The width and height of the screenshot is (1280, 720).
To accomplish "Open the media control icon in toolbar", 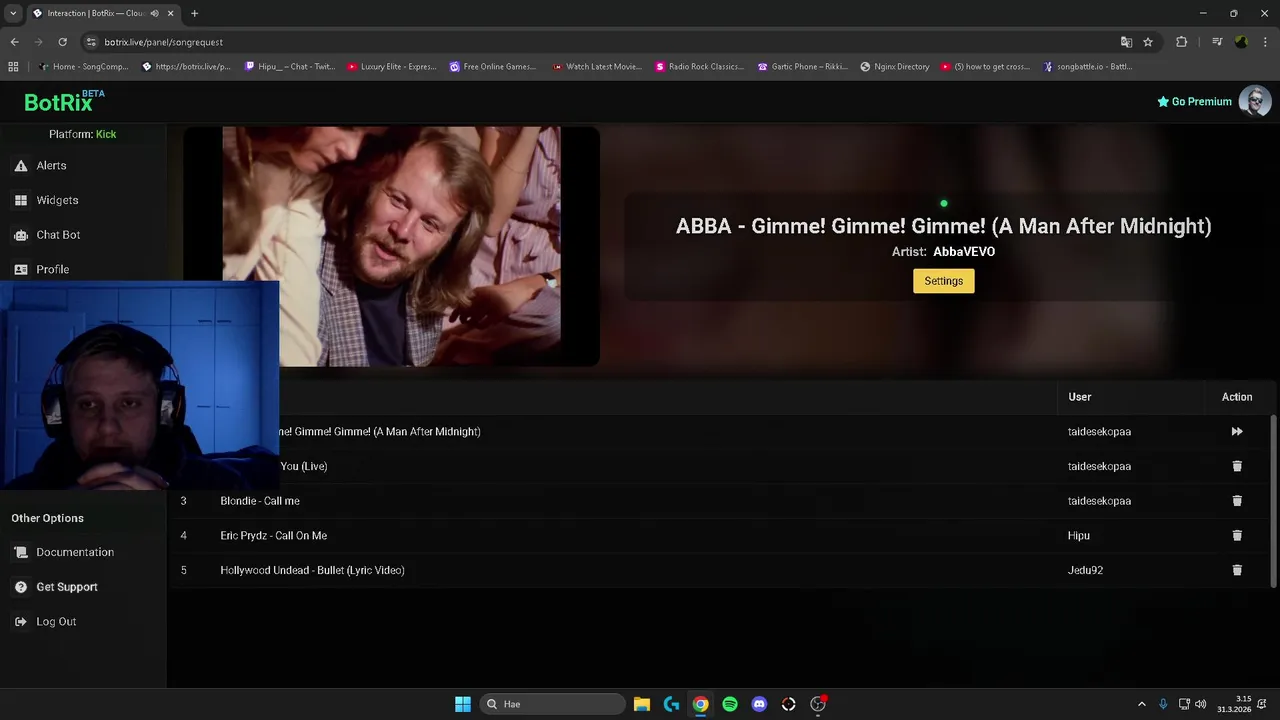I will [x=1217, y=42].
